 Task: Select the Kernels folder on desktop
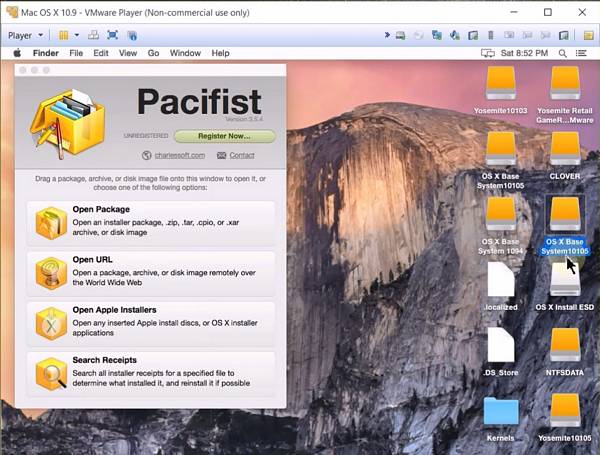point(500,410)
